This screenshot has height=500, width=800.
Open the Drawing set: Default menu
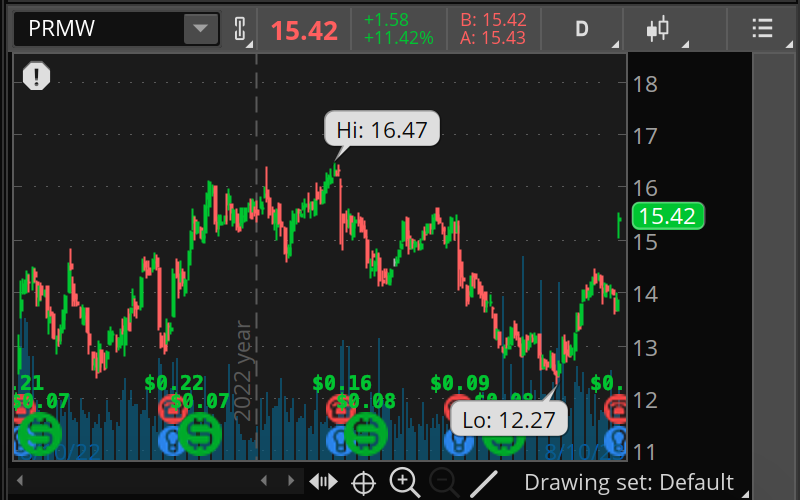636,482
